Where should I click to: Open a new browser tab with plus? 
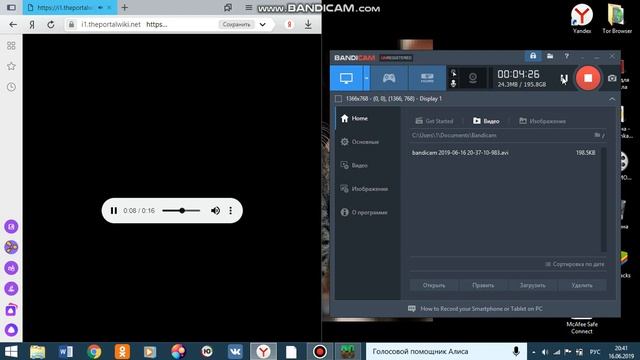click(x=124, y=8)
